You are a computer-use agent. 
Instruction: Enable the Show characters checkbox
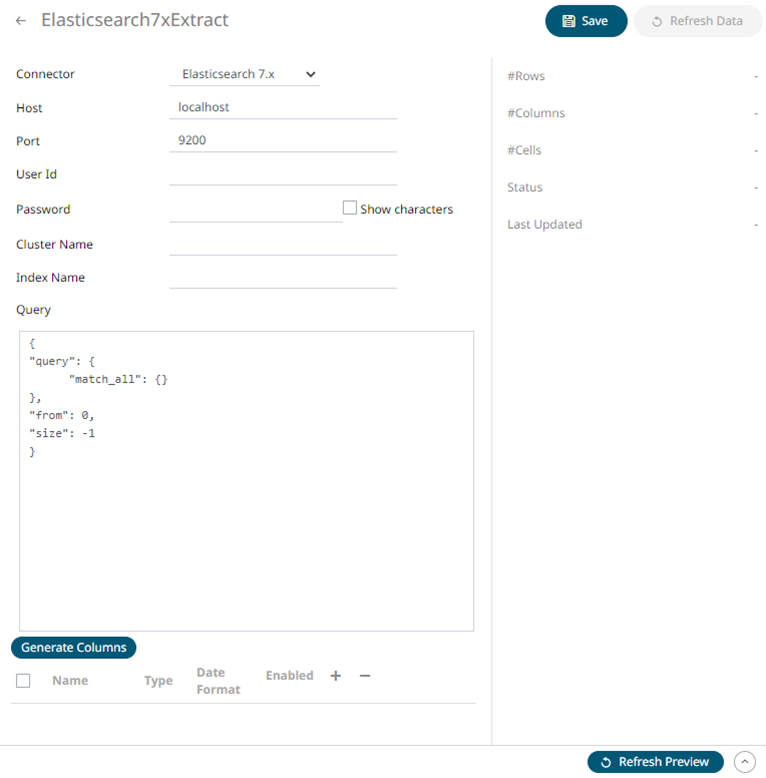click(350, 208)
